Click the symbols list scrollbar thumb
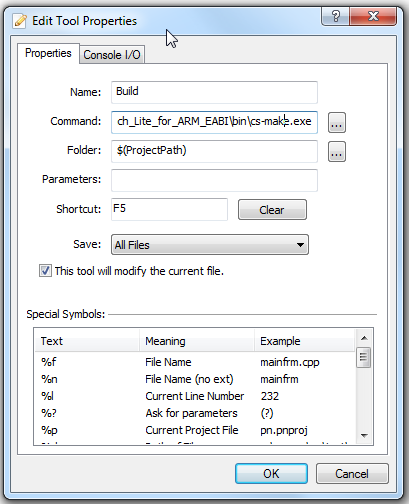The image size is (409, 504). (x=364, y=357)
